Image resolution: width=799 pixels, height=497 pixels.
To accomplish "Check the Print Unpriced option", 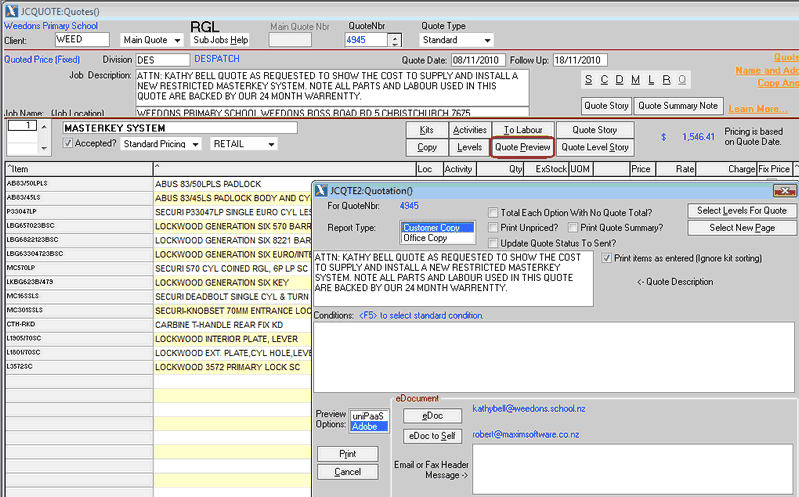I will (x=493, y=227).
